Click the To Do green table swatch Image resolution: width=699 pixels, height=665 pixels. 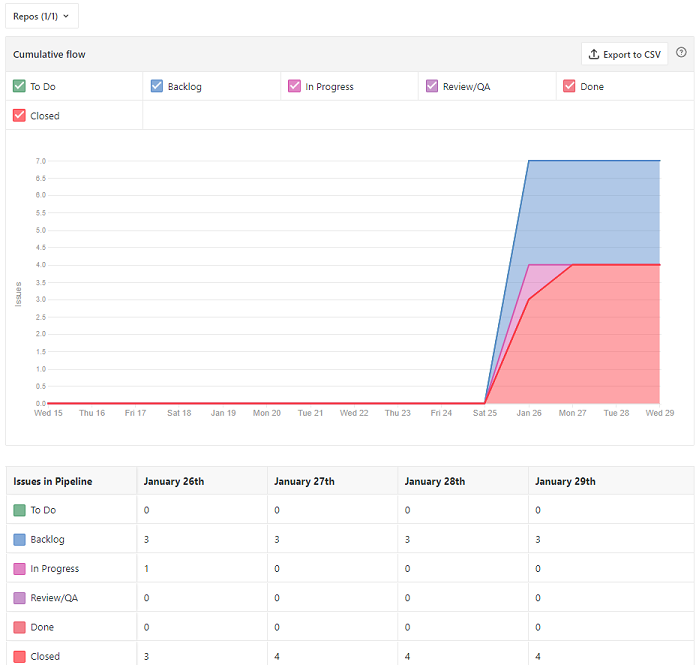[19, 510]
